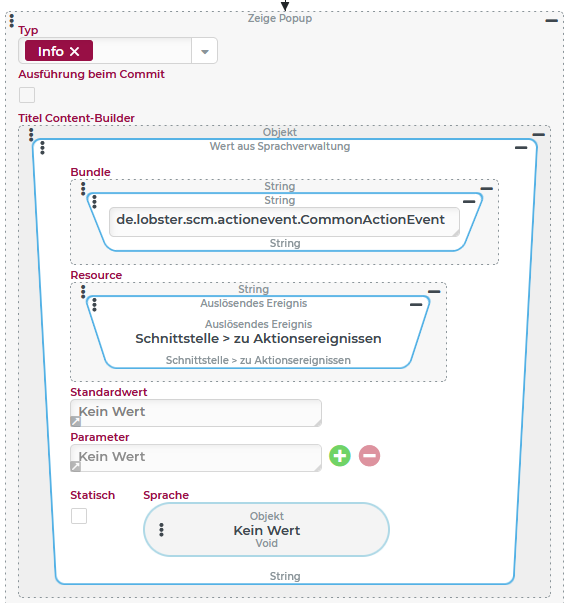
Task: Open the Wert aus Sprachverwaltung three-dot menu
Action: coord(43,148)
